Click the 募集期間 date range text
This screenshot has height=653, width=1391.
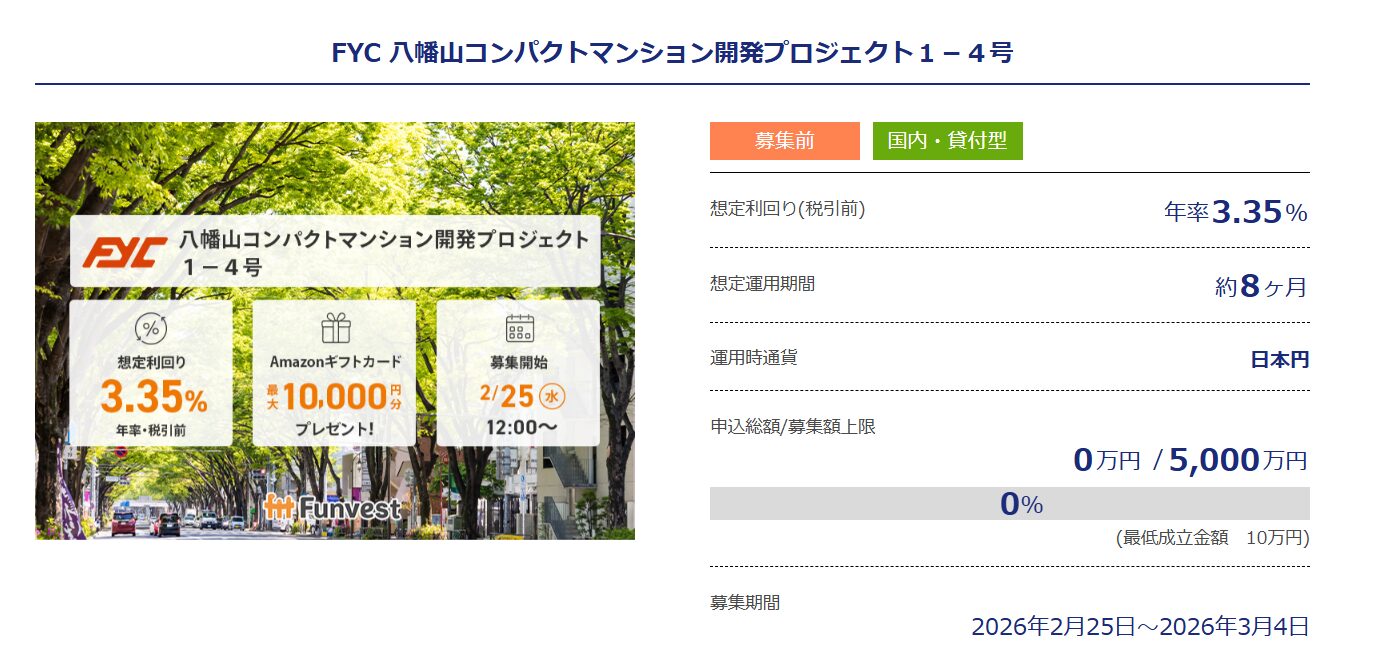click(x=1139, y=627)
